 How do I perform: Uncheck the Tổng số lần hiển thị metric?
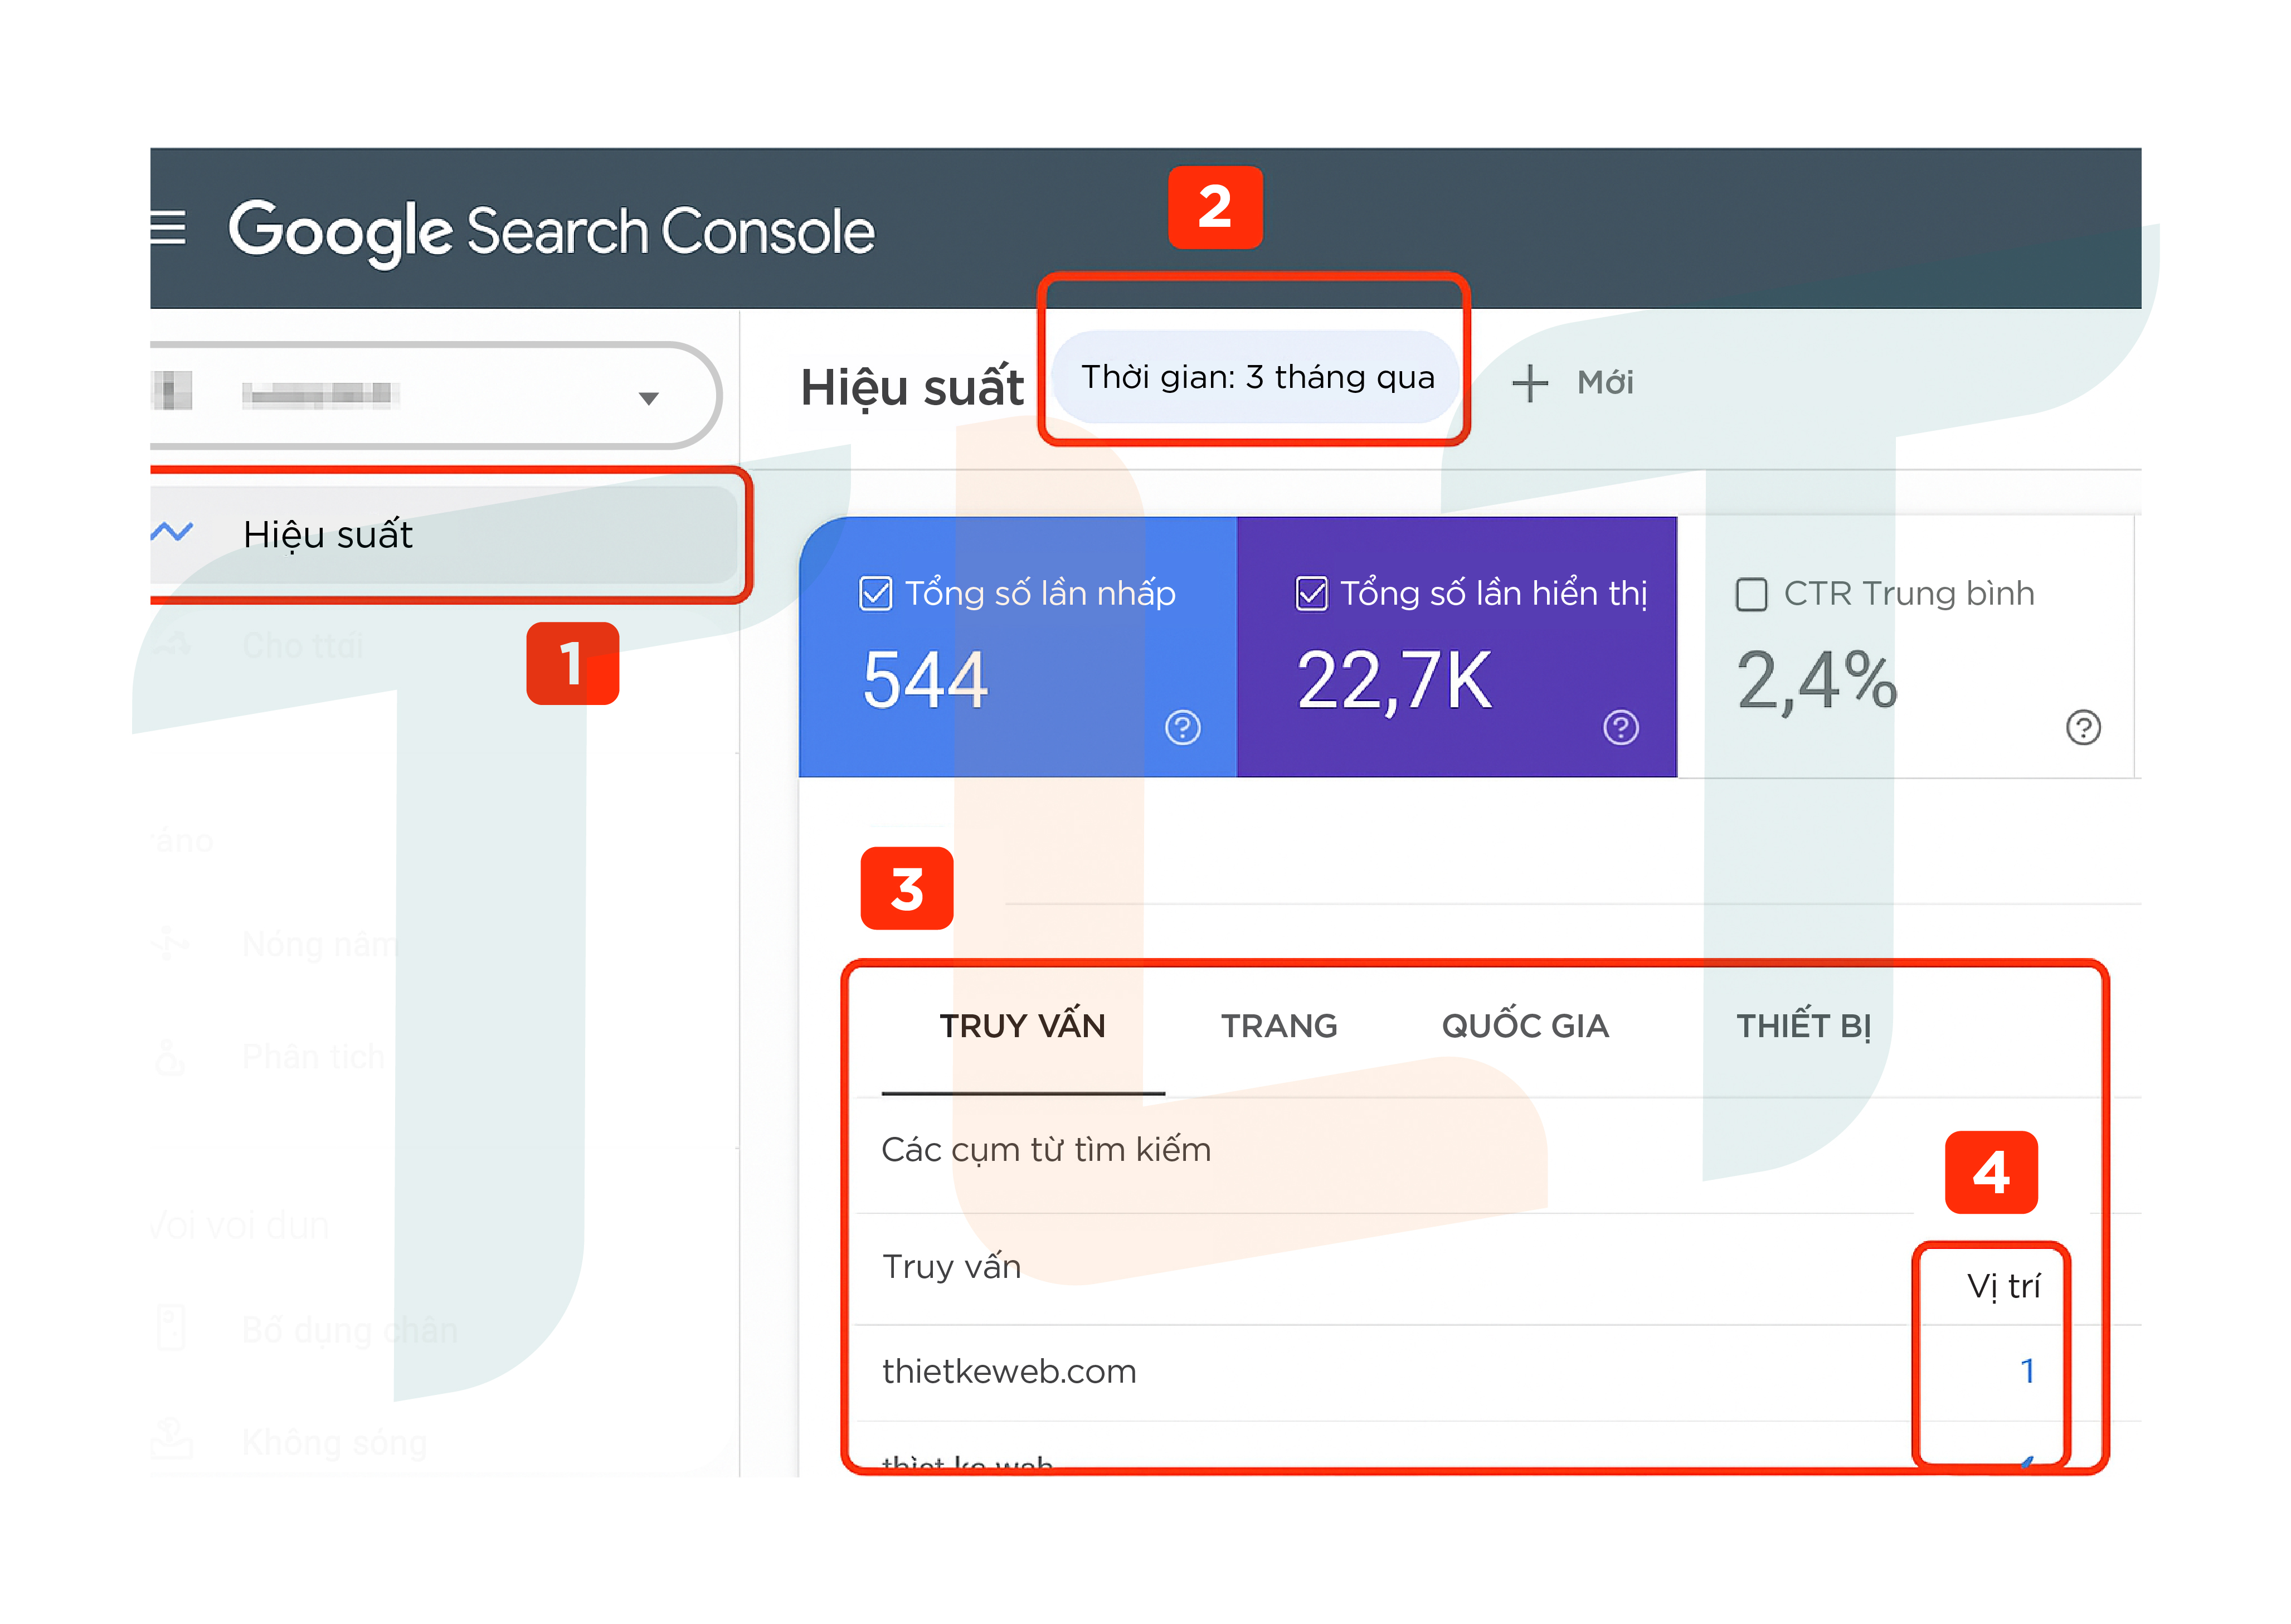coord(1312,593)
